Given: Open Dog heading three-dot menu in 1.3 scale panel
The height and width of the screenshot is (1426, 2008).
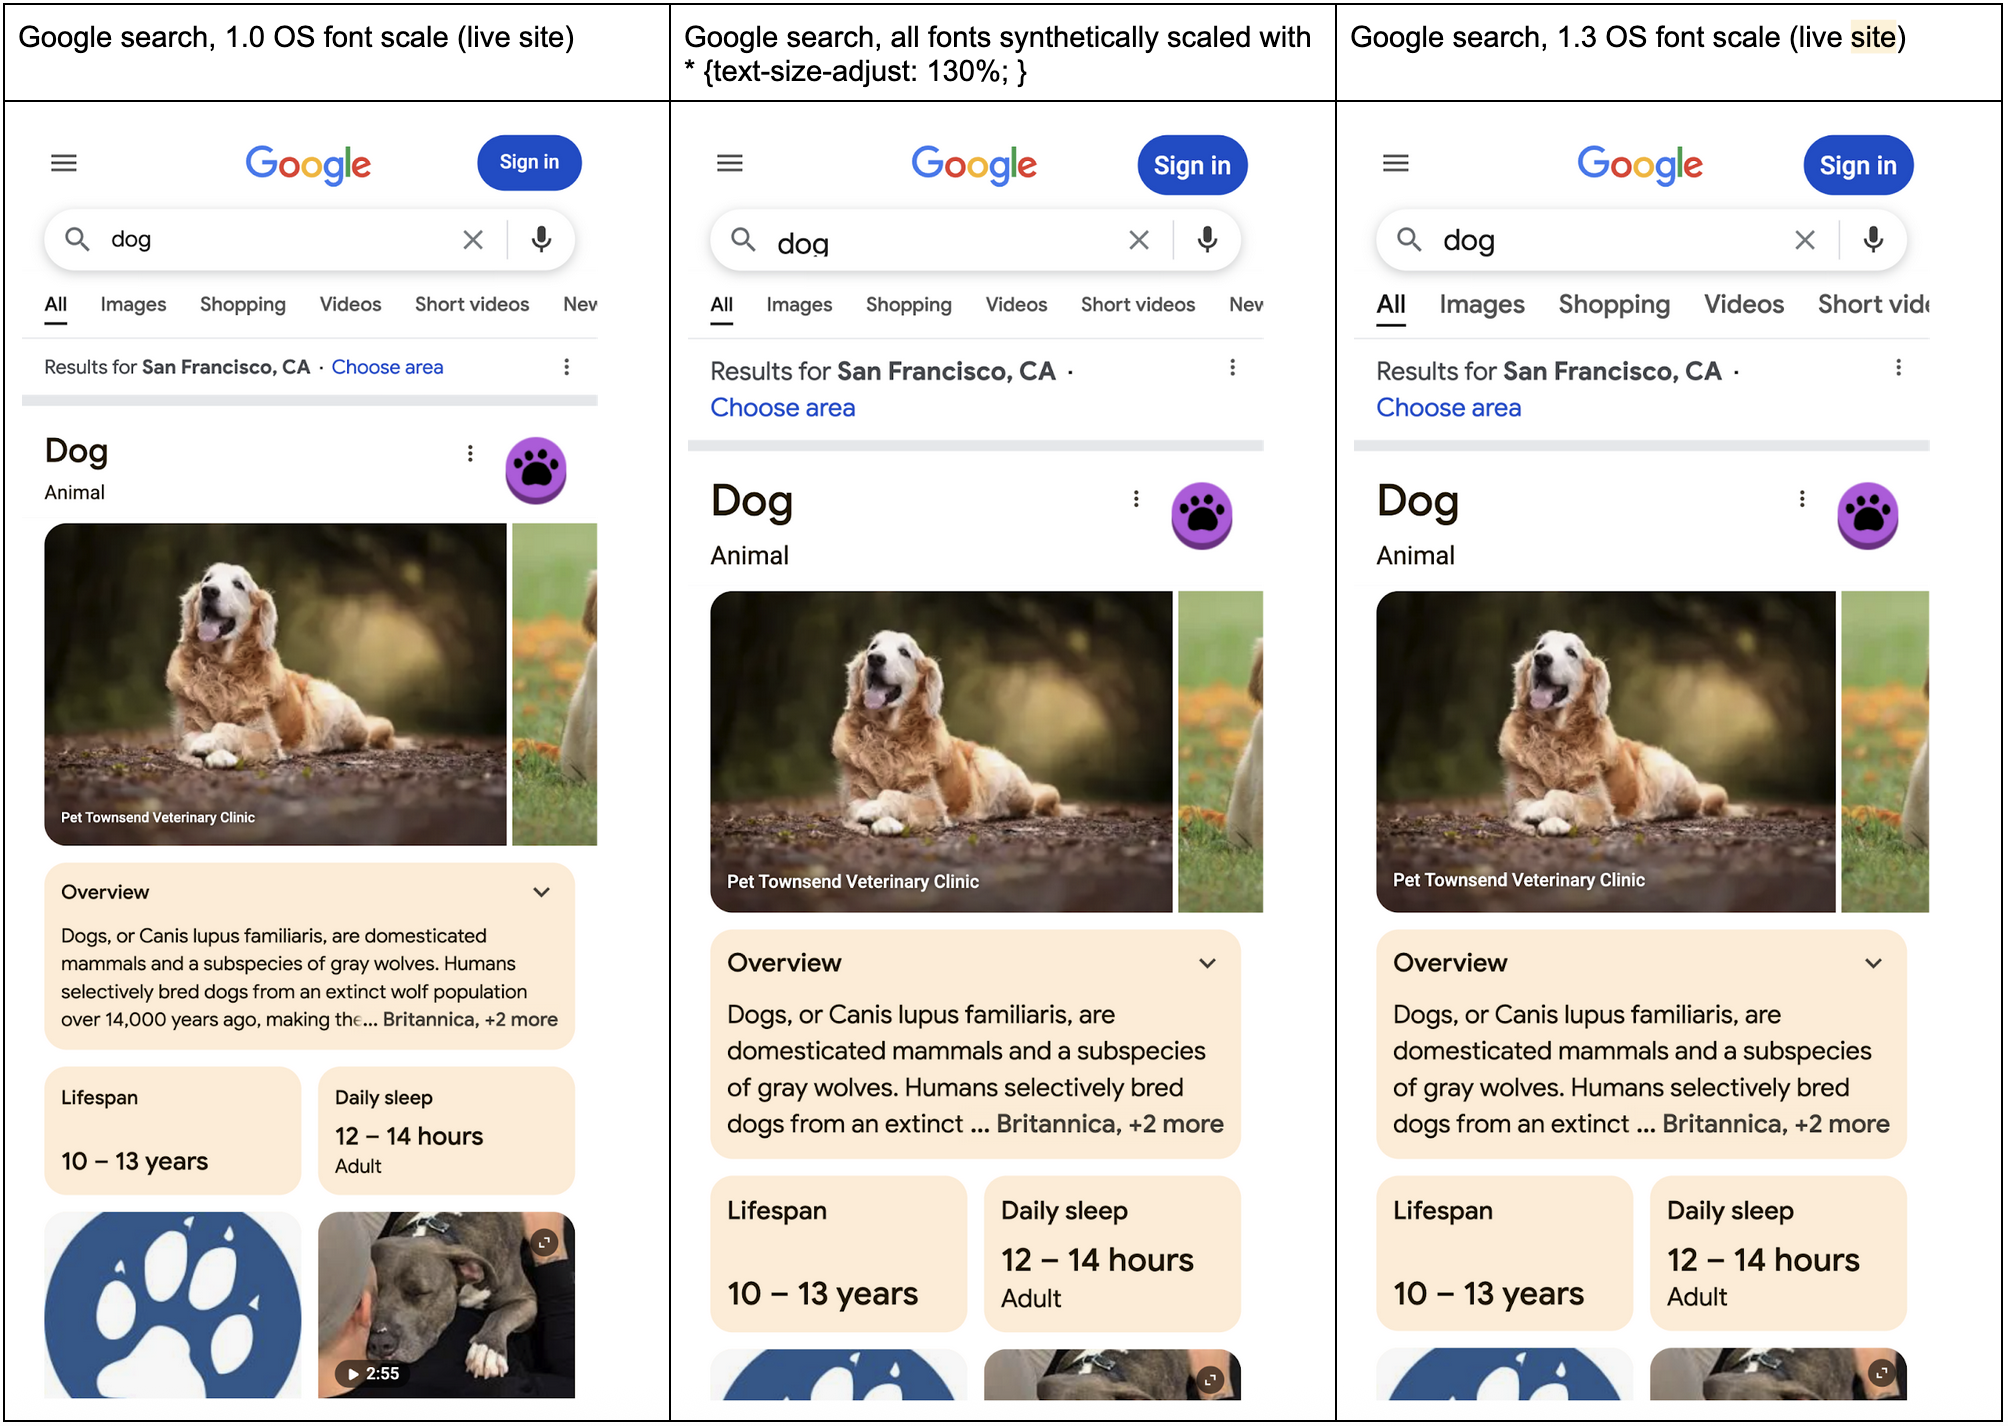Looking at the screenshot, I should point(1802,499).
